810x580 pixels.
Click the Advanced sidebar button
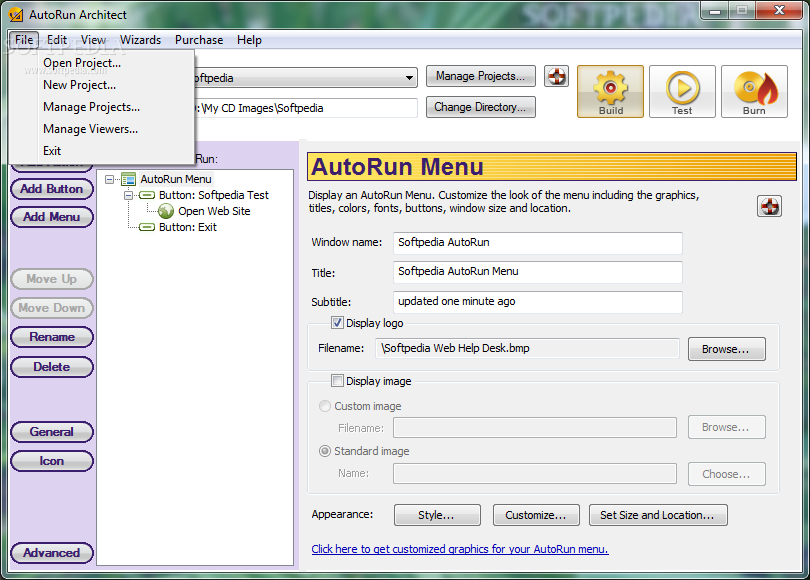(x=52, y=553)
